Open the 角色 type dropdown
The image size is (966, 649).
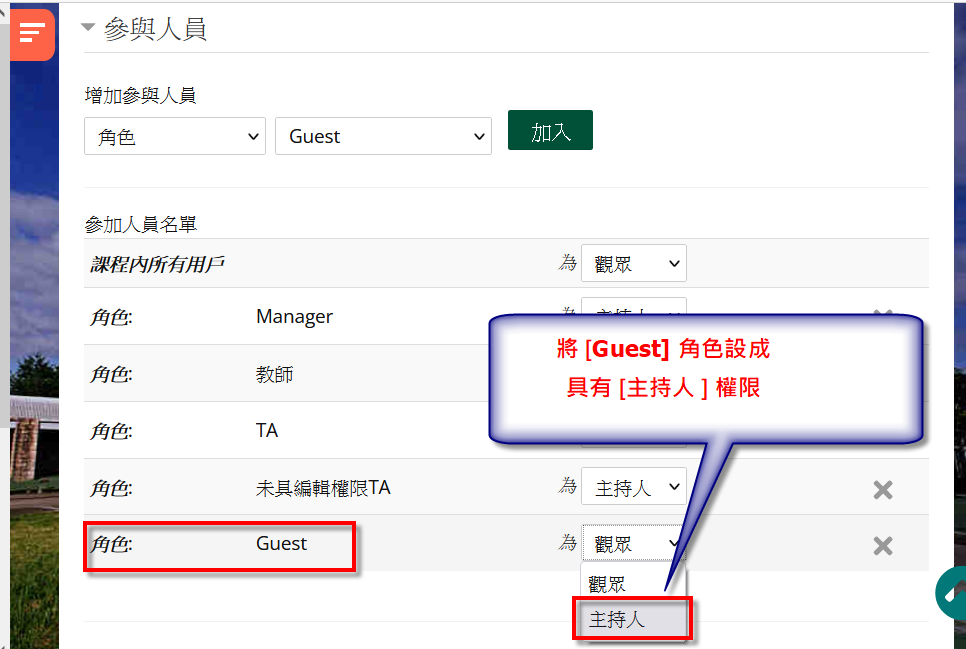tap(174, 137)
